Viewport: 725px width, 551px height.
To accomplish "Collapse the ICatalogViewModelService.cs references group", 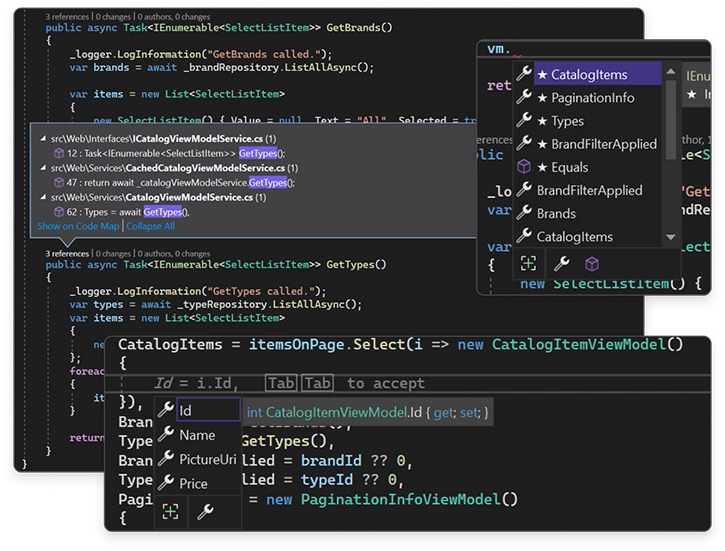I will (42, 138).
